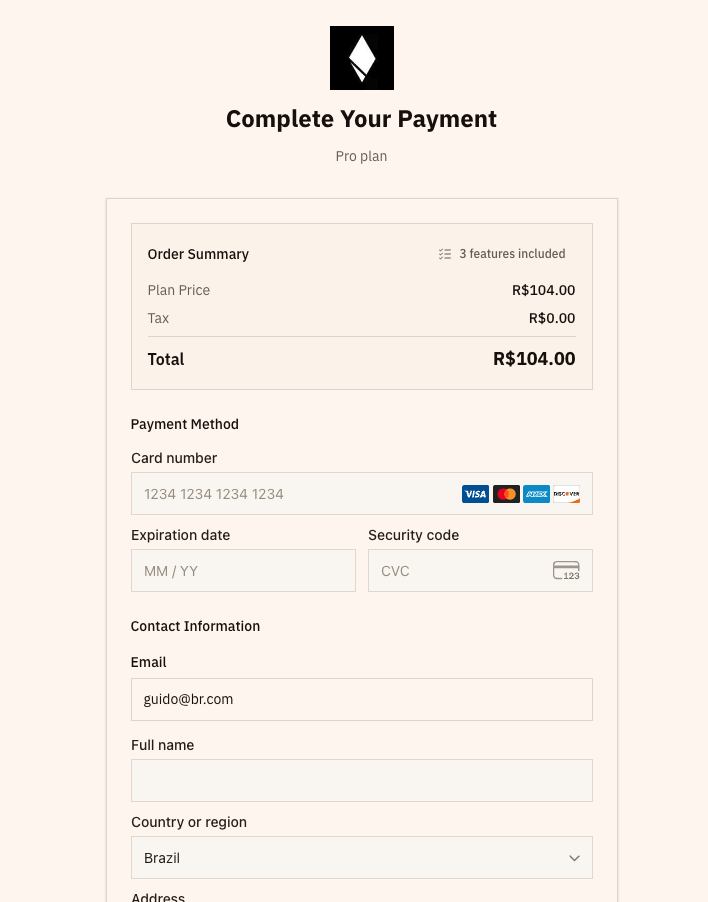Click the American Express card icon
Viewport: 708px width, 902px height.
536,494
